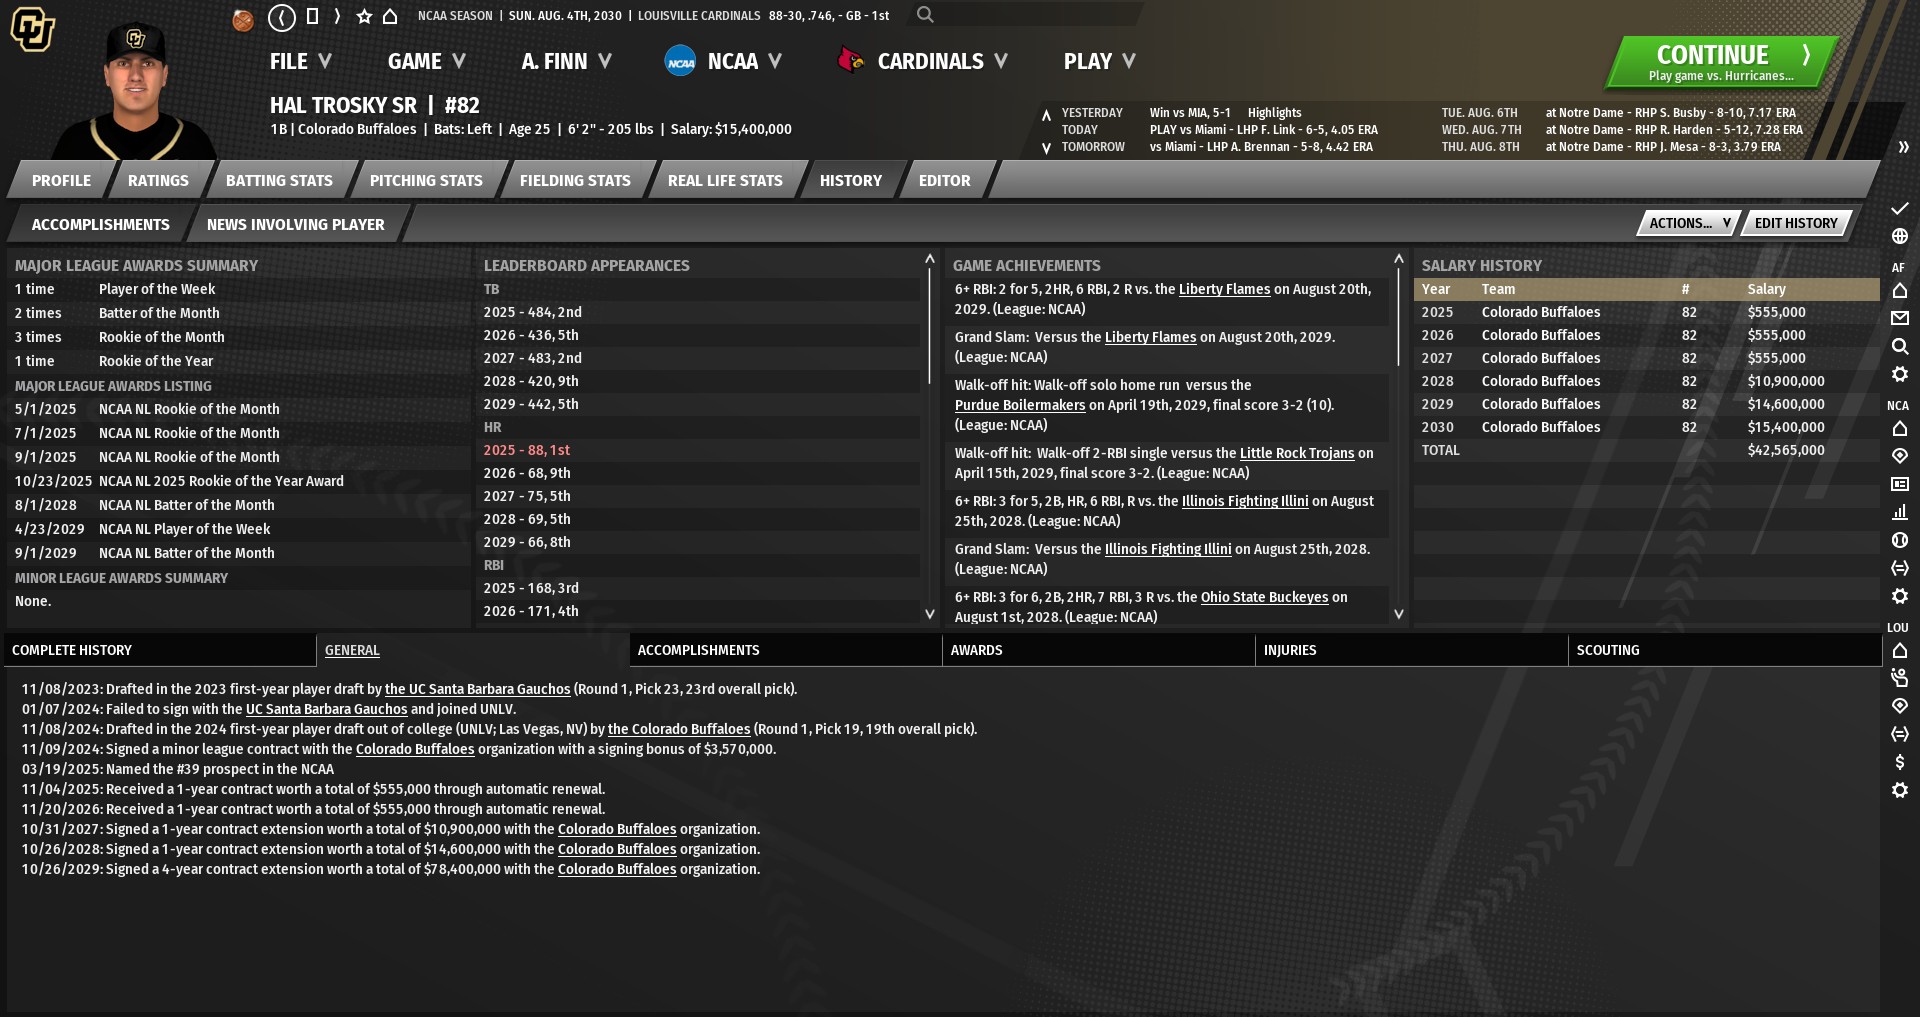This screenshot has width=1920, height=1017.
Task: Open the Actions dropdown
Action: tap(1688, 223)
